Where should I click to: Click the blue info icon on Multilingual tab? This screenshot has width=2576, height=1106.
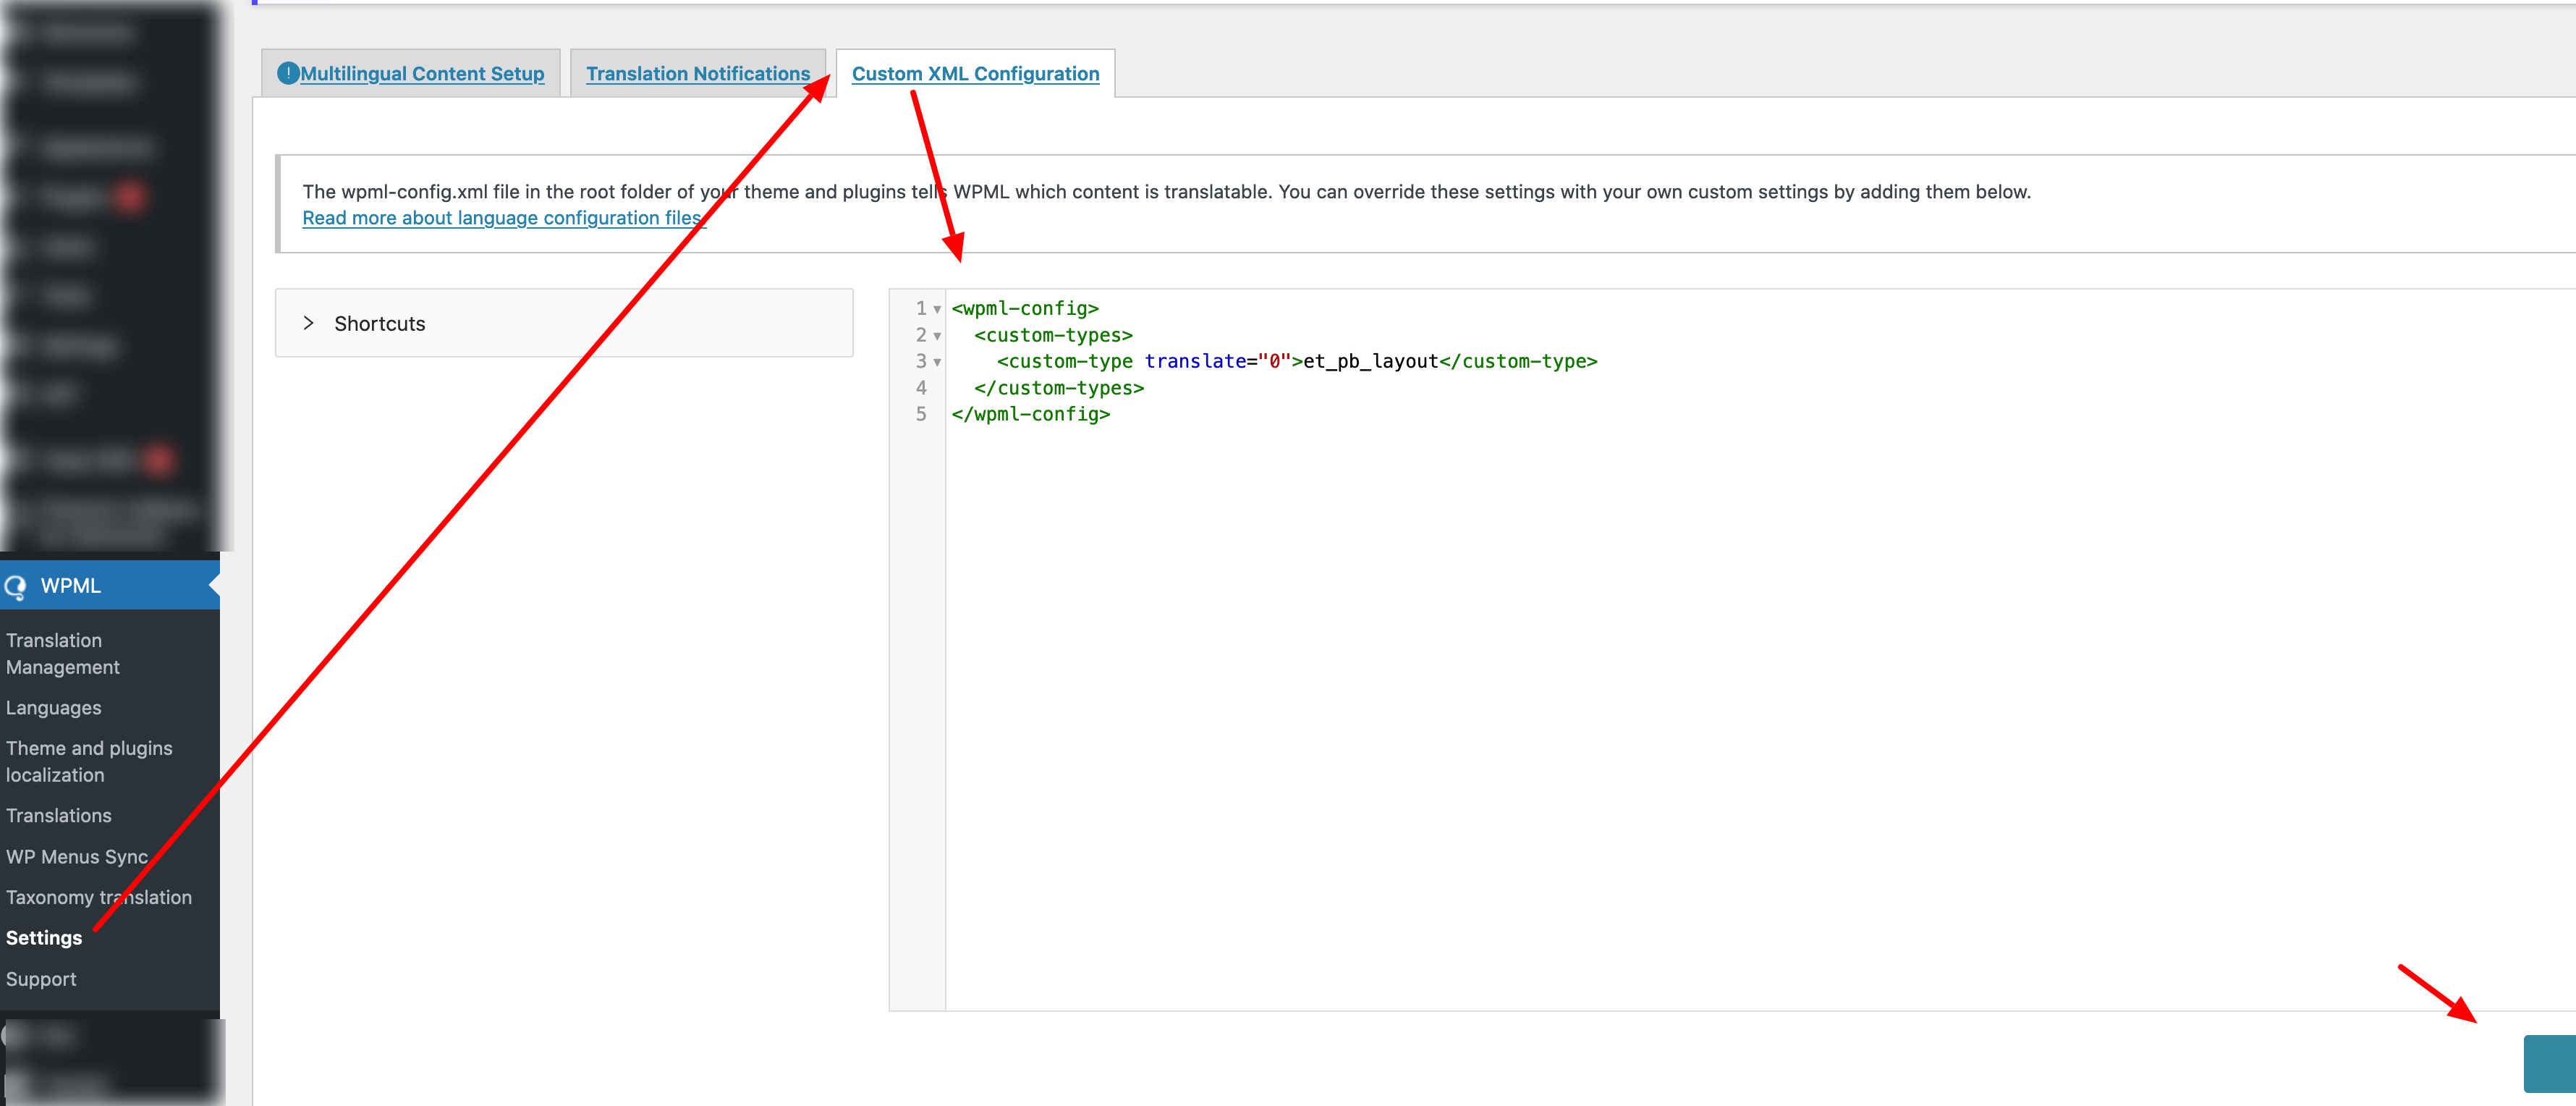click(288, 73)
